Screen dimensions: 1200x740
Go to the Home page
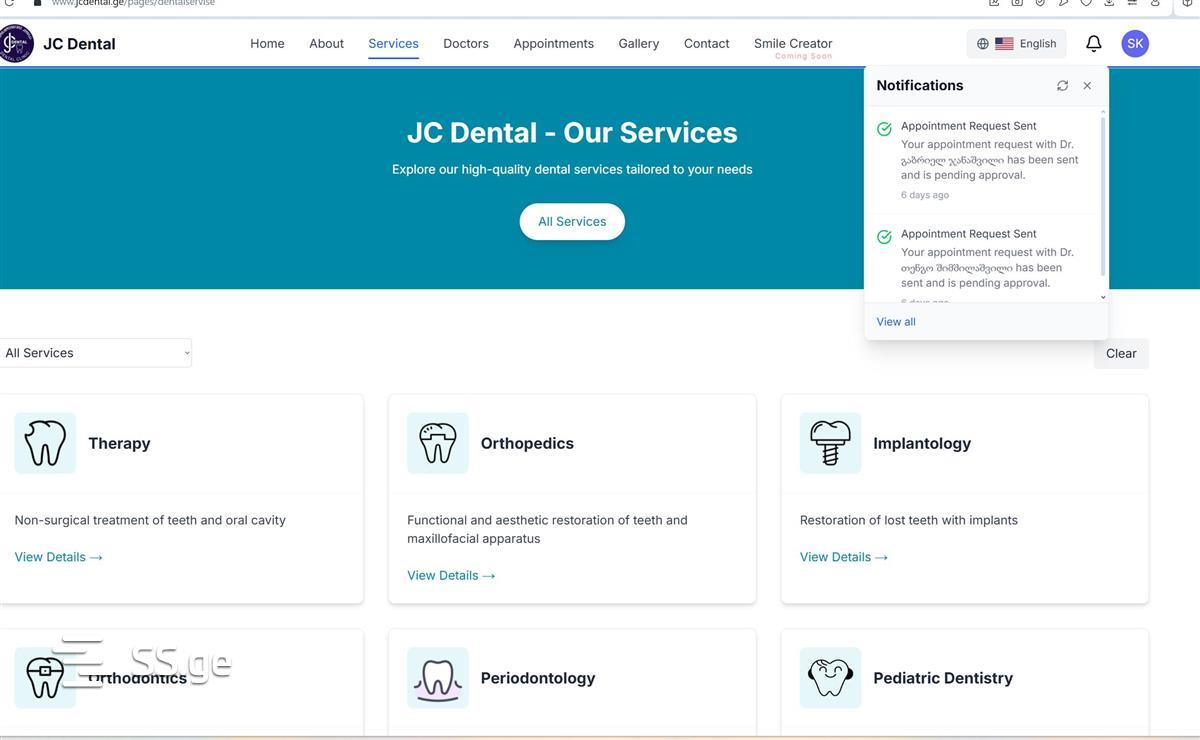pyautogui.click(x=267, y=44)
